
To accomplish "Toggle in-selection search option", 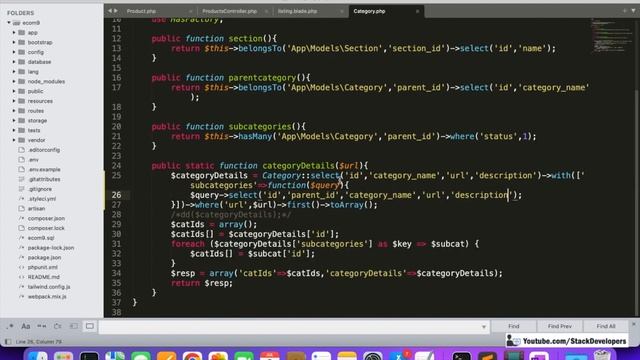I will (x=73, y=326).
